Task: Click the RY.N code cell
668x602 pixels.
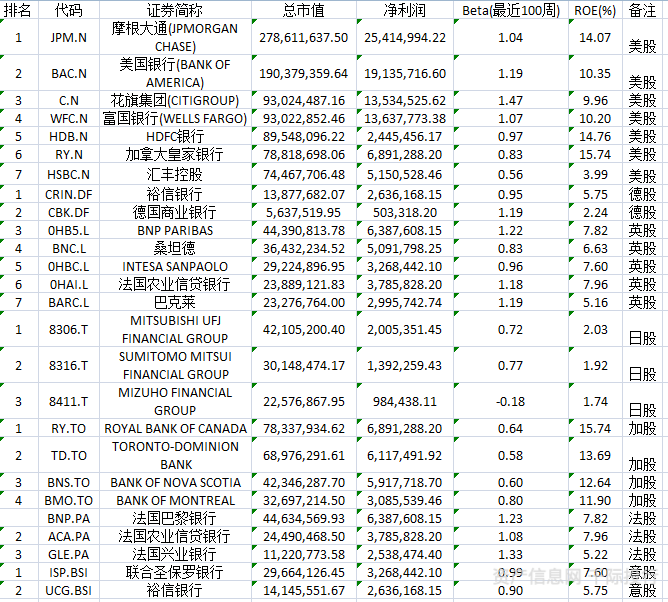Action: tap(68, 154)
